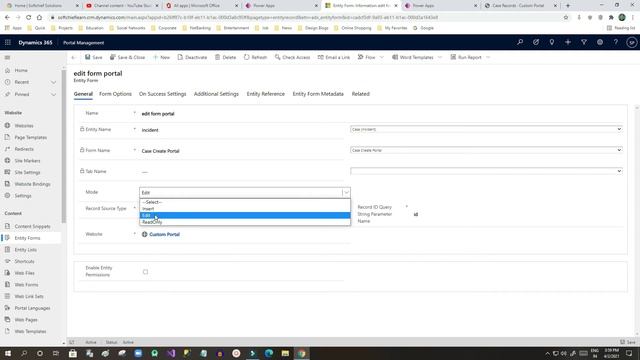The height and width of the screenshot is (360, 640).
Task: Open the Dynamics 365 app launcher waffle
Action: tap(8, 42)
